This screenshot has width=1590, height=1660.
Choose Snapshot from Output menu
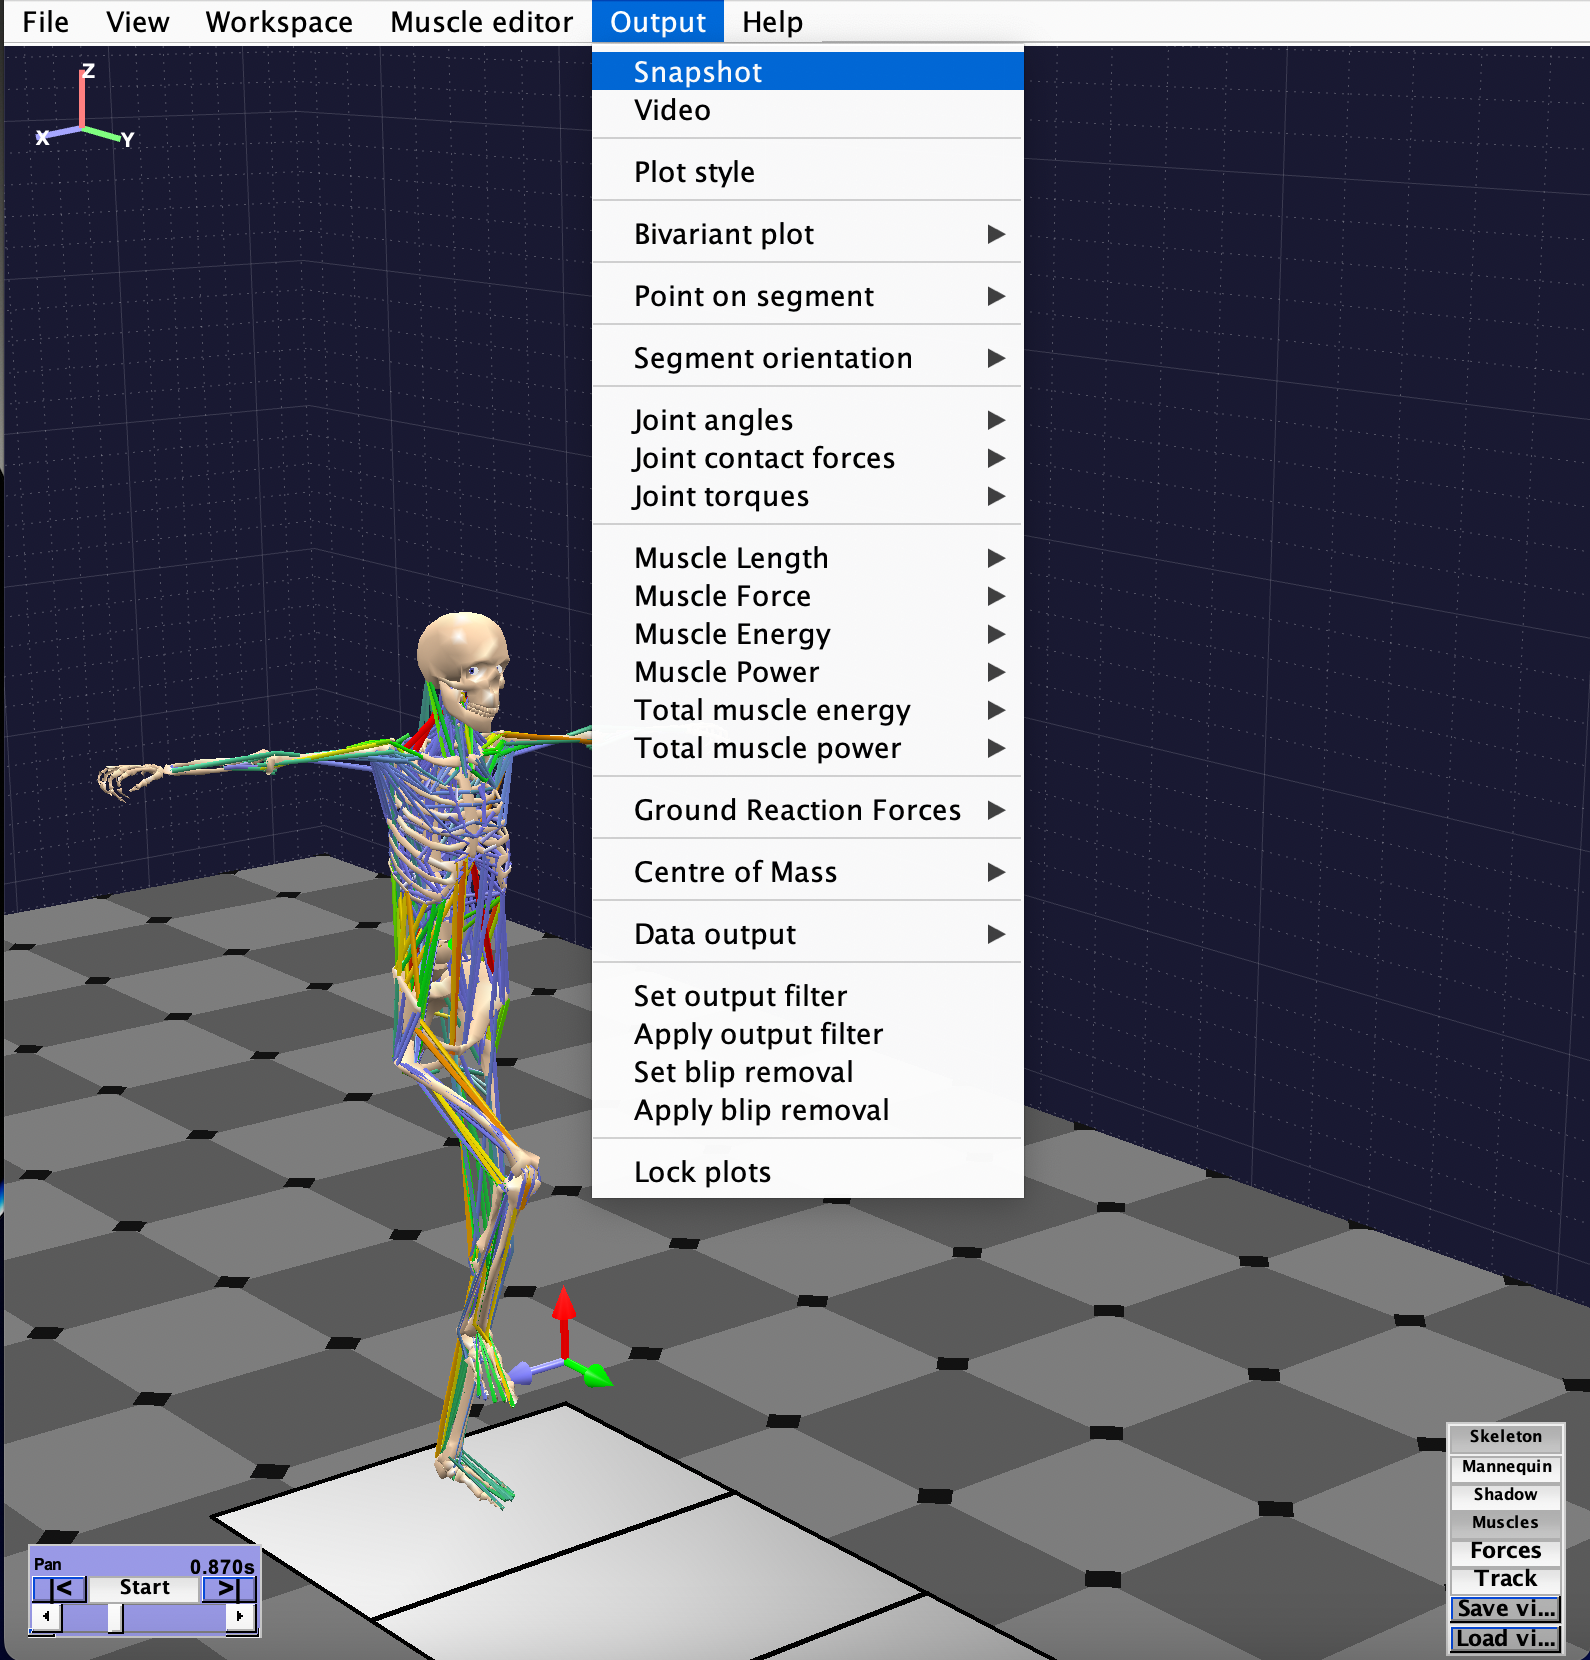[808, 72]
